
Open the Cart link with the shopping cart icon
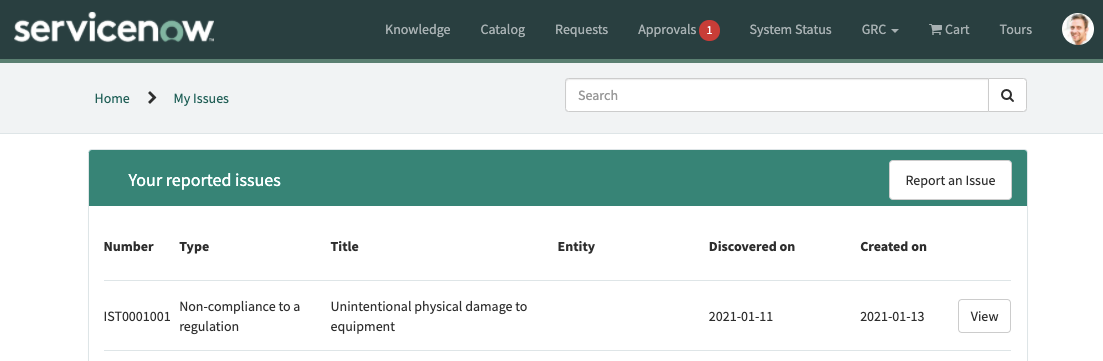[949, 30]
